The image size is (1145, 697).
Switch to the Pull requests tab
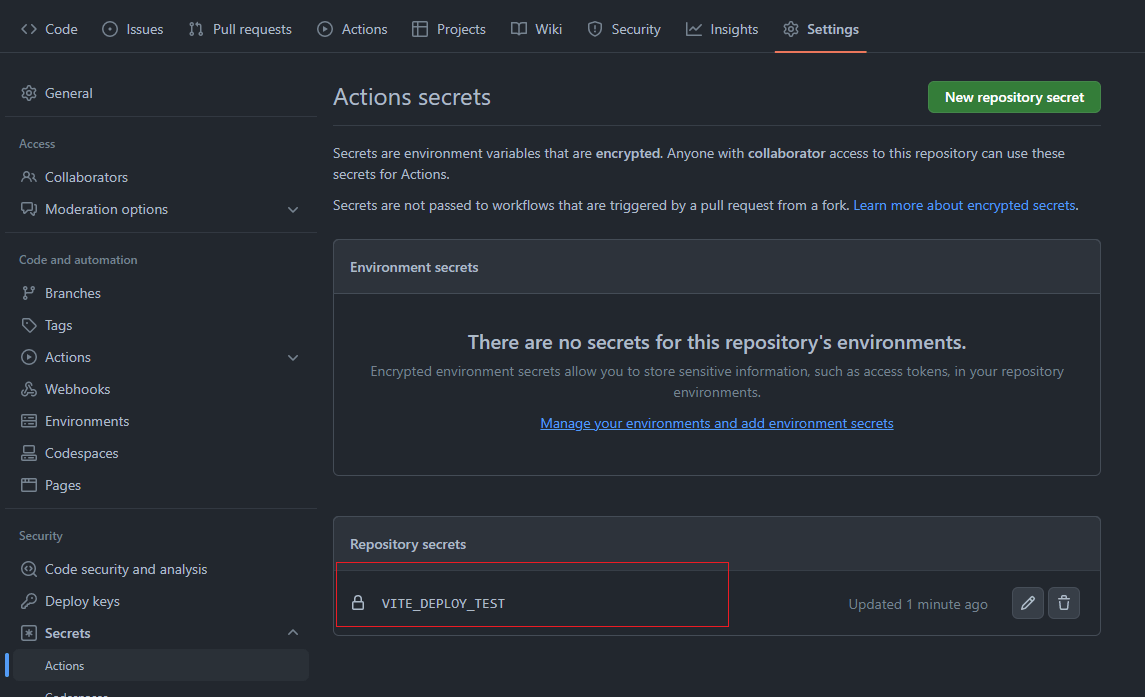pos(252,29)
